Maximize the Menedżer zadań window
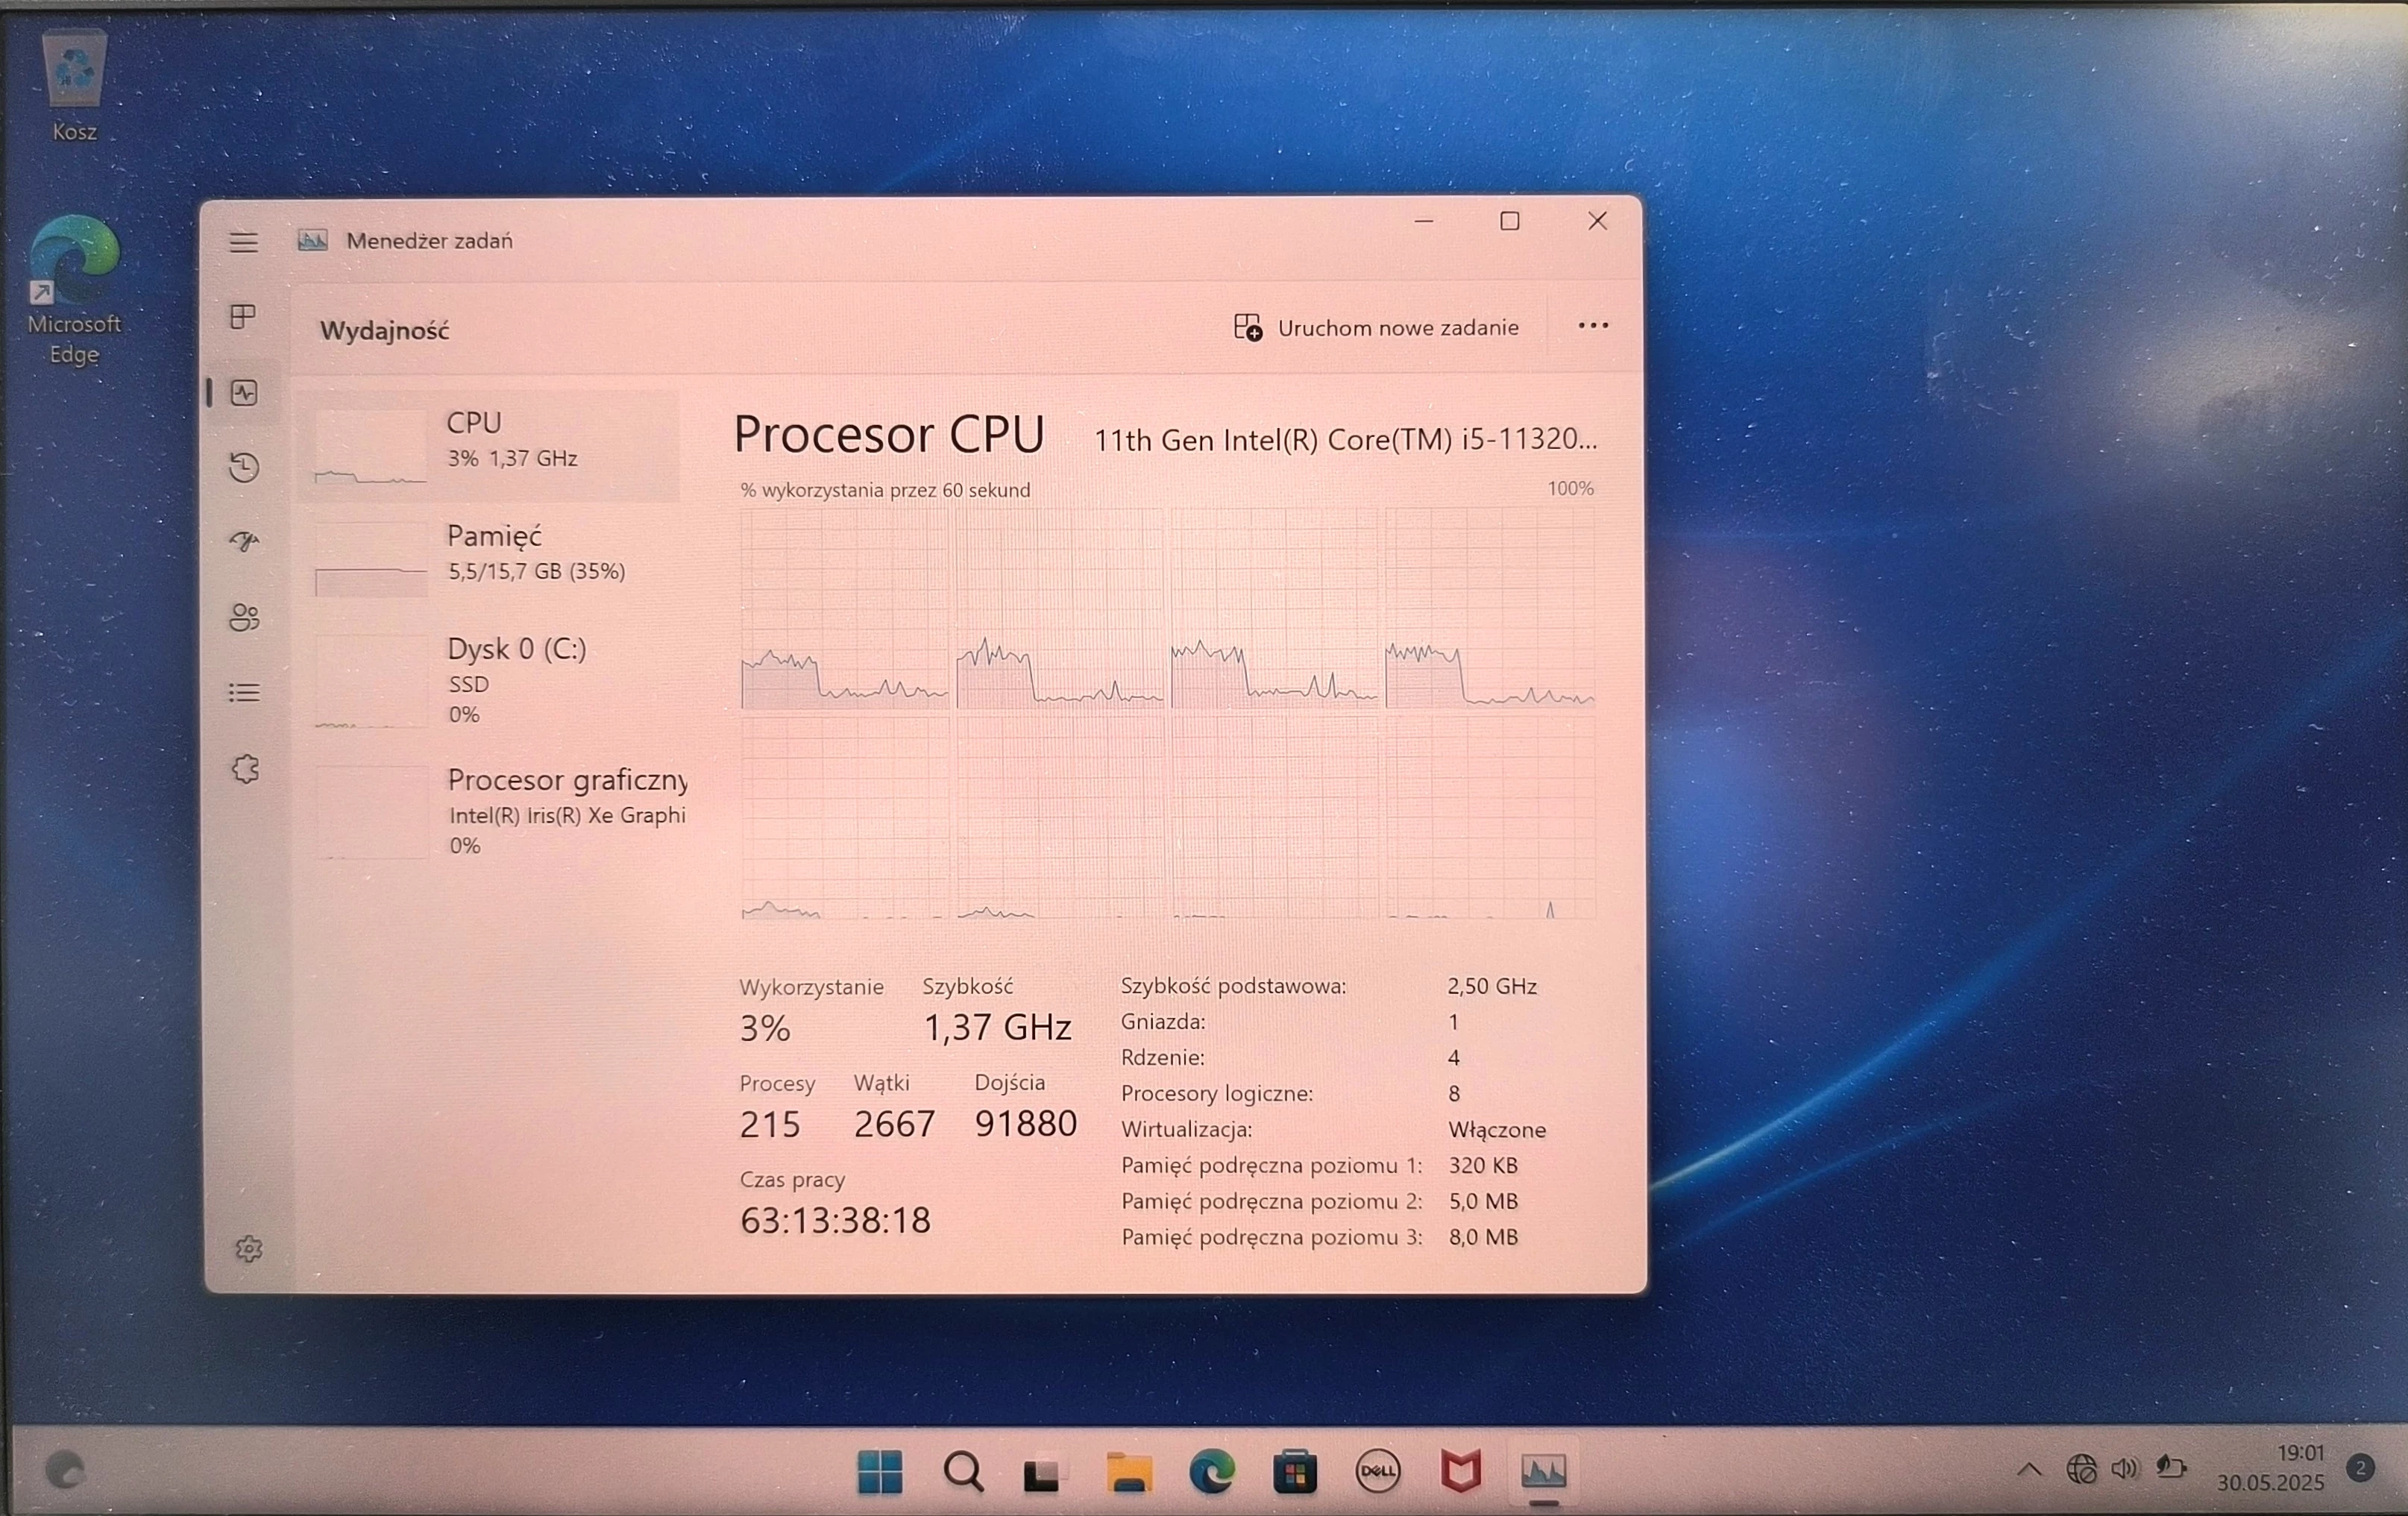The width and height of the screenshot is (2408, 1516). [x=1509, y=221]
